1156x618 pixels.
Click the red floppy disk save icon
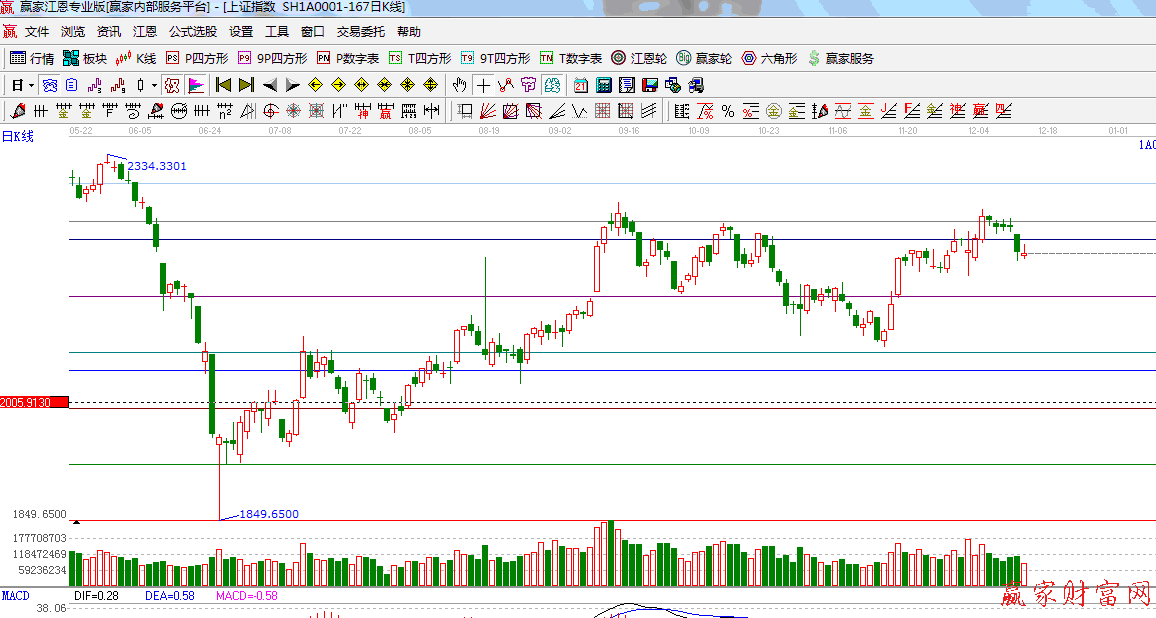(650, 85)
